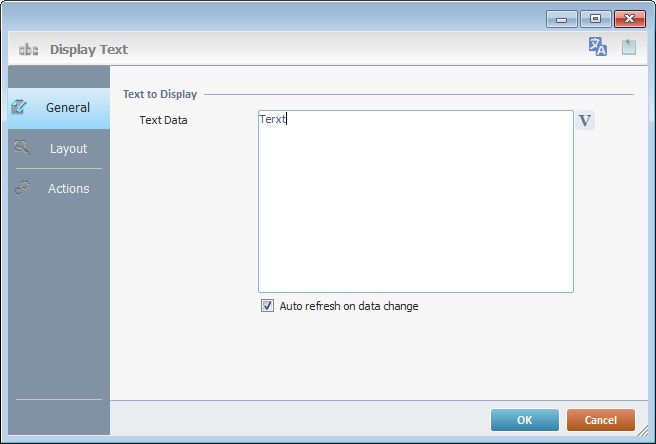Click the abc Display Text icon
The width and height of the screenshot is (656, 444).
pyautogui.click(x=28, y=49)
